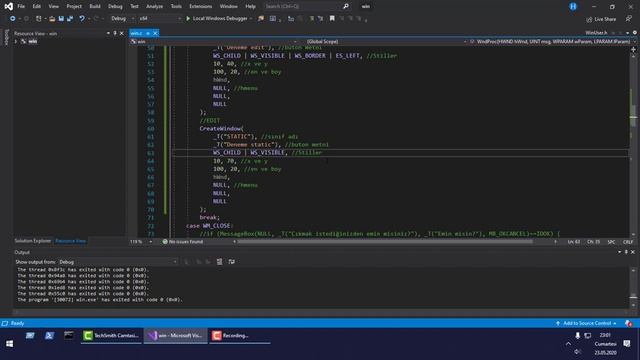The height and width of the screenshot is (360, 640).
Task: Open the Find in Files toolbar icon
Action: (261, 19)
